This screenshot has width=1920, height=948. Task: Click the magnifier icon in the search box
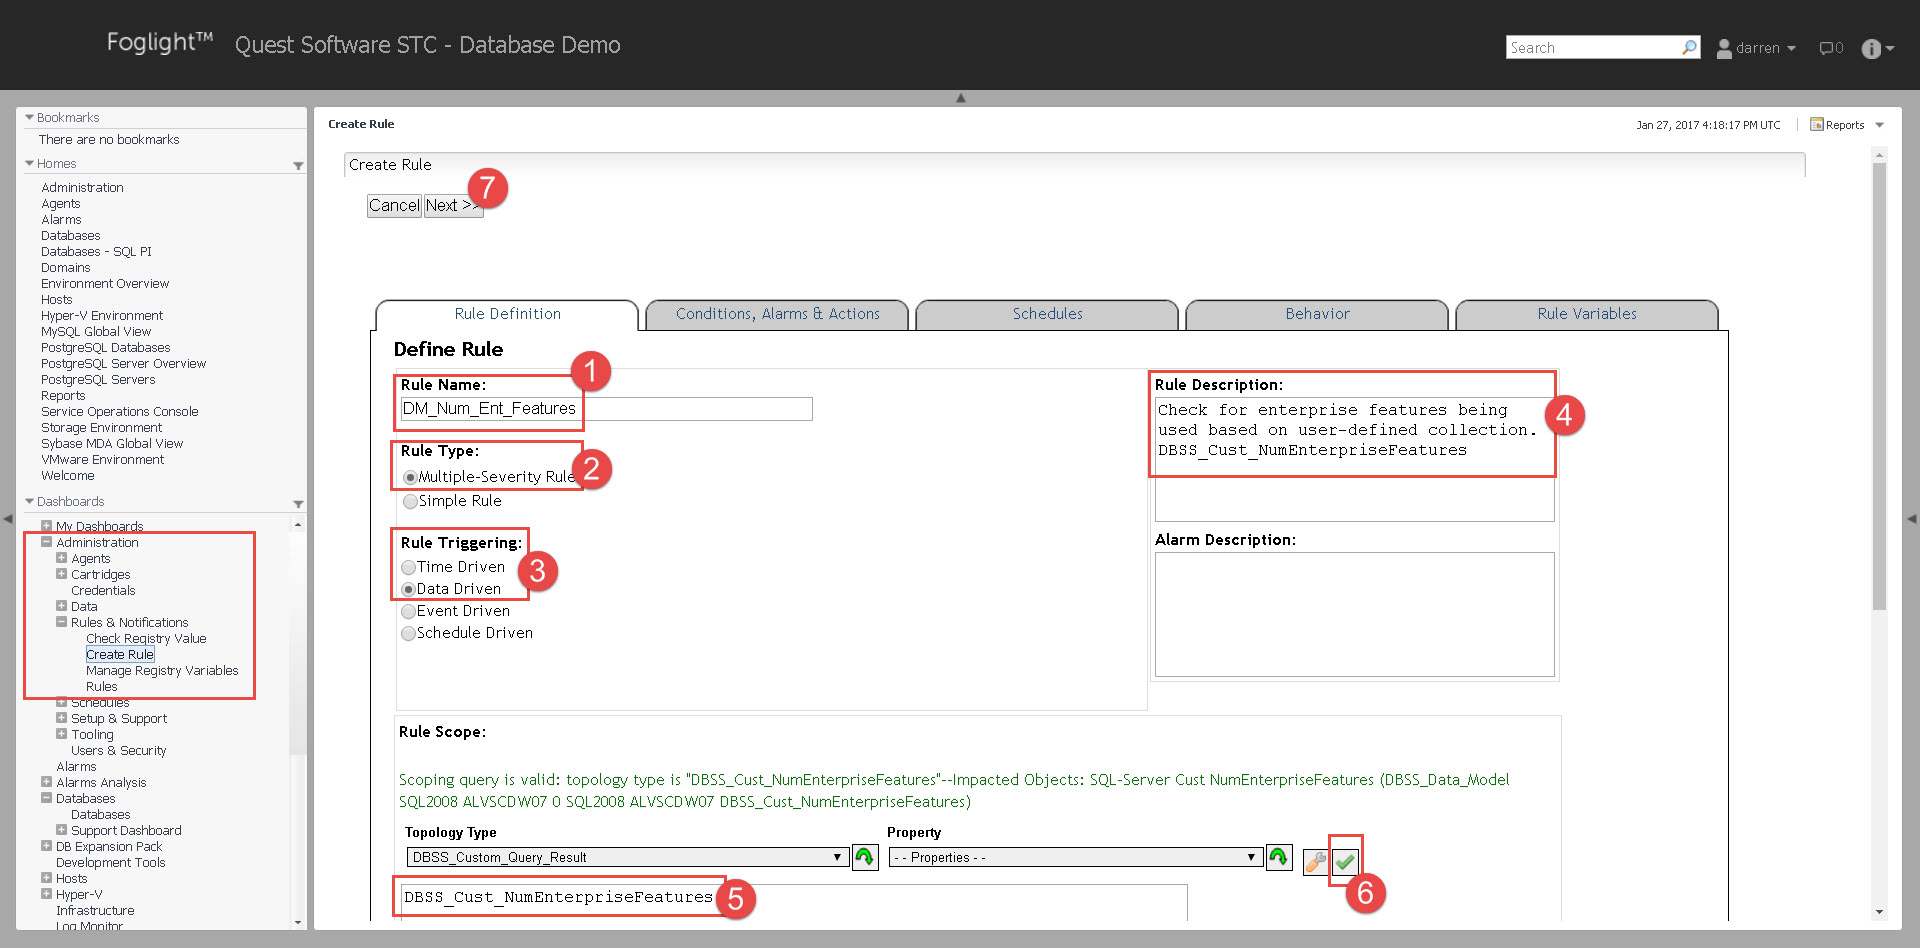click(x=1689, y=47)
